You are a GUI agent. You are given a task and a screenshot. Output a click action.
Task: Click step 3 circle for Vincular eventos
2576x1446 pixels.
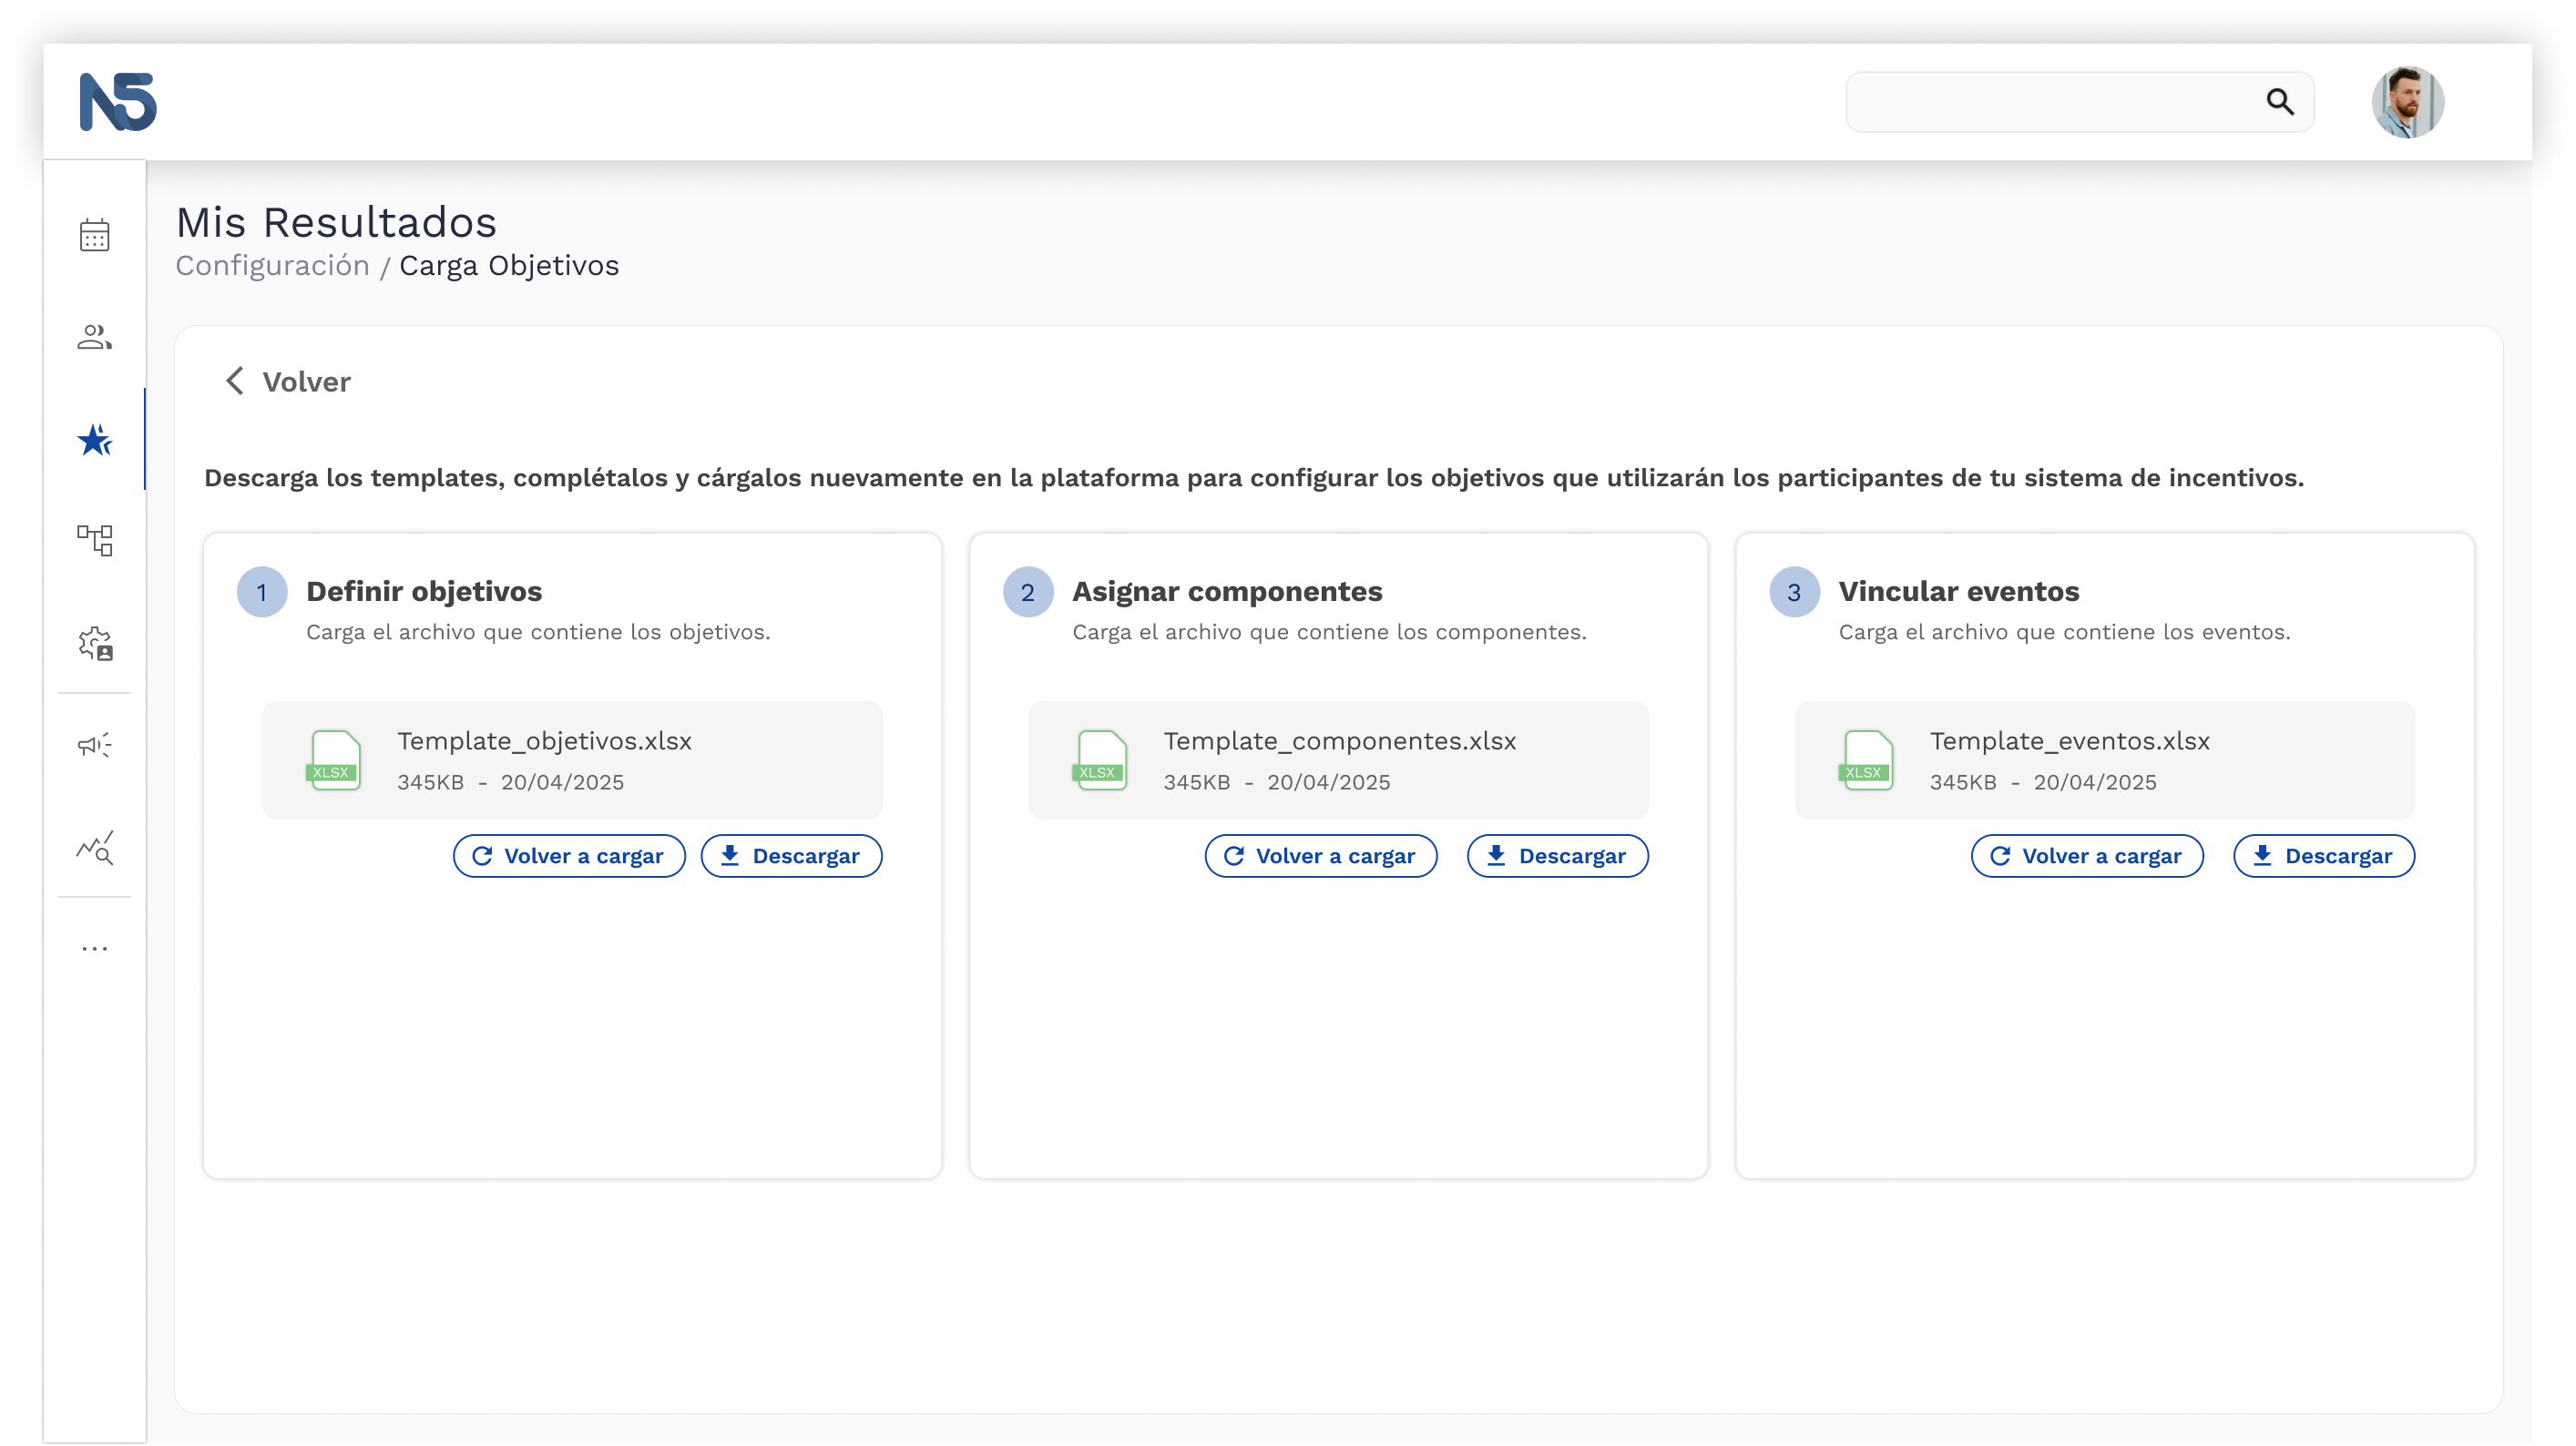click(x=1794, y=592)
